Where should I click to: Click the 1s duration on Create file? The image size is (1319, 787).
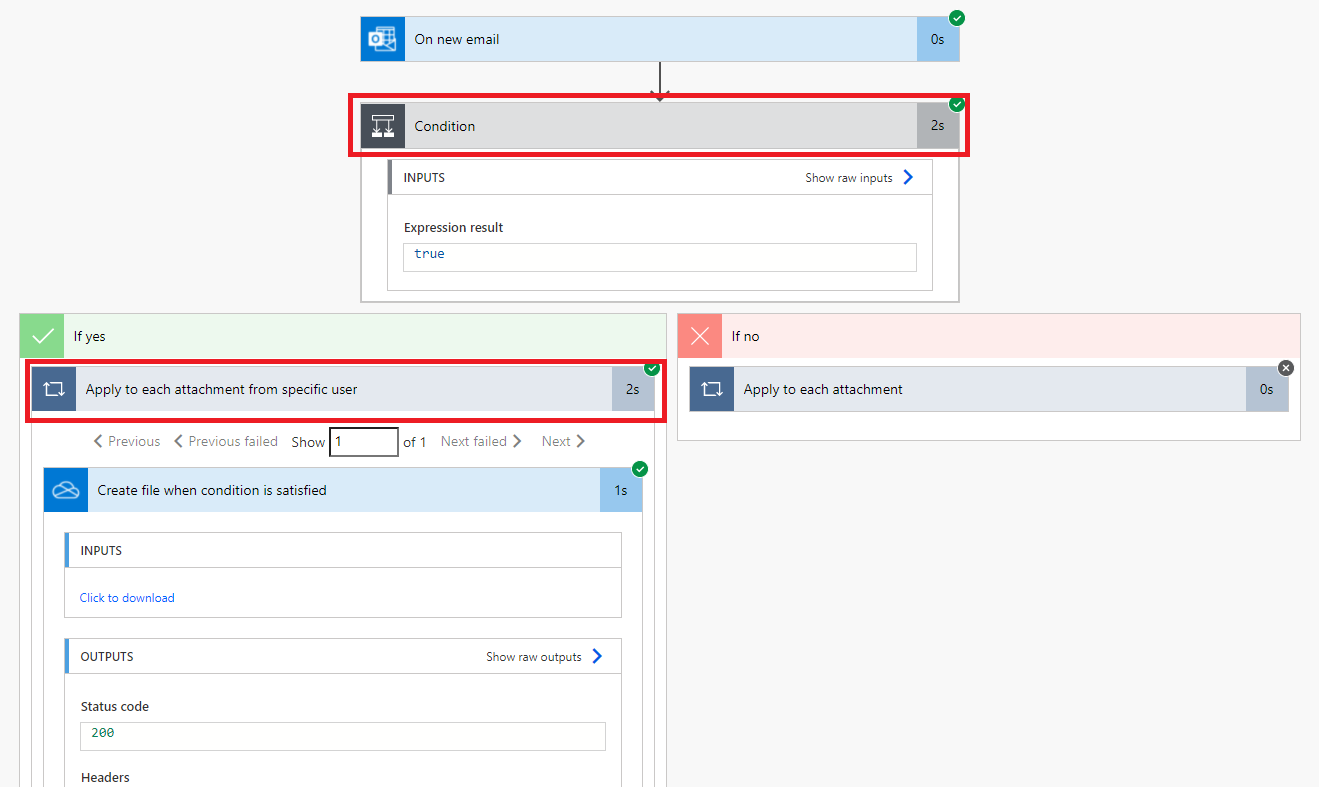coord(621,490)
